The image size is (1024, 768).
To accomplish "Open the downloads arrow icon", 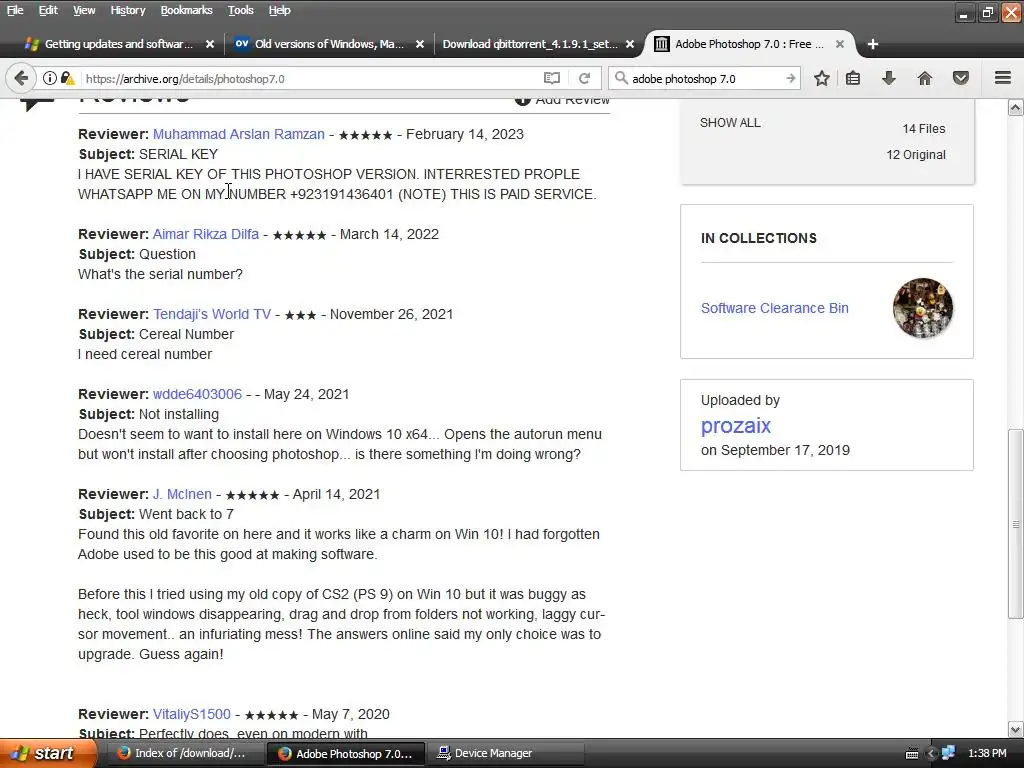I will (889, 78).
